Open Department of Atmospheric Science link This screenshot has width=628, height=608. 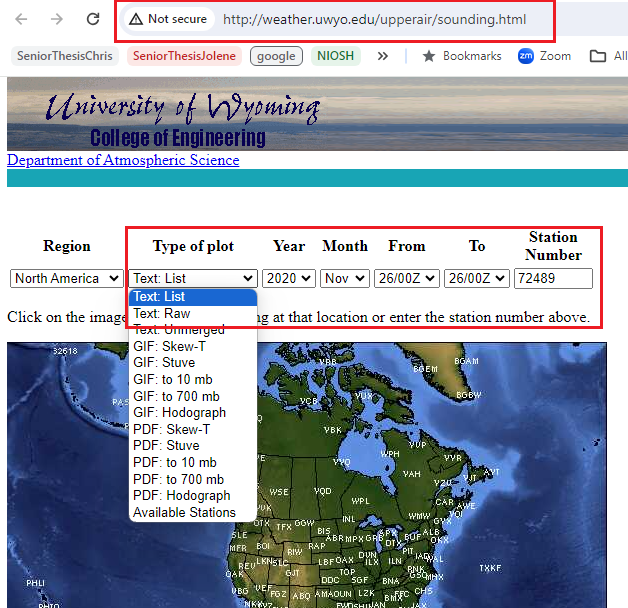[123, 160]
